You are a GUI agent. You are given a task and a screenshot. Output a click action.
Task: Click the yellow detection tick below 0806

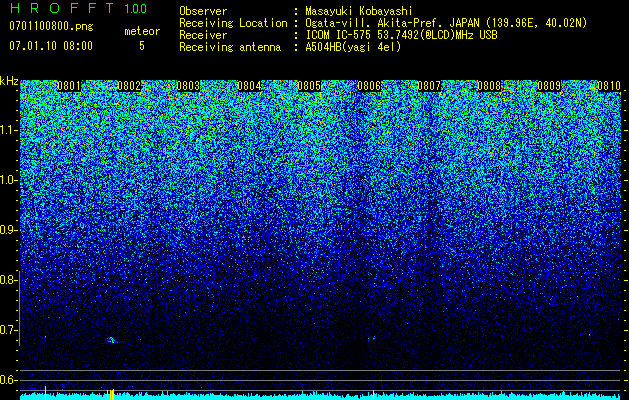point(373,395)
